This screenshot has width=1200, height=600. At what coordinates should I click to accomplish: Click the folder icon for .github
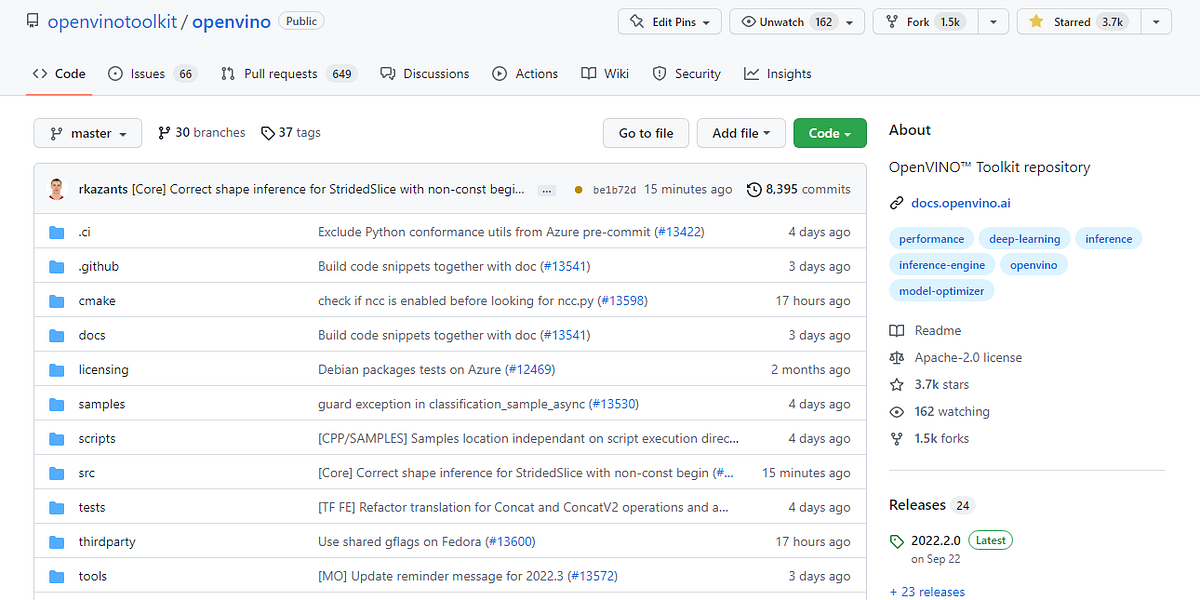(x=56, y=267)
